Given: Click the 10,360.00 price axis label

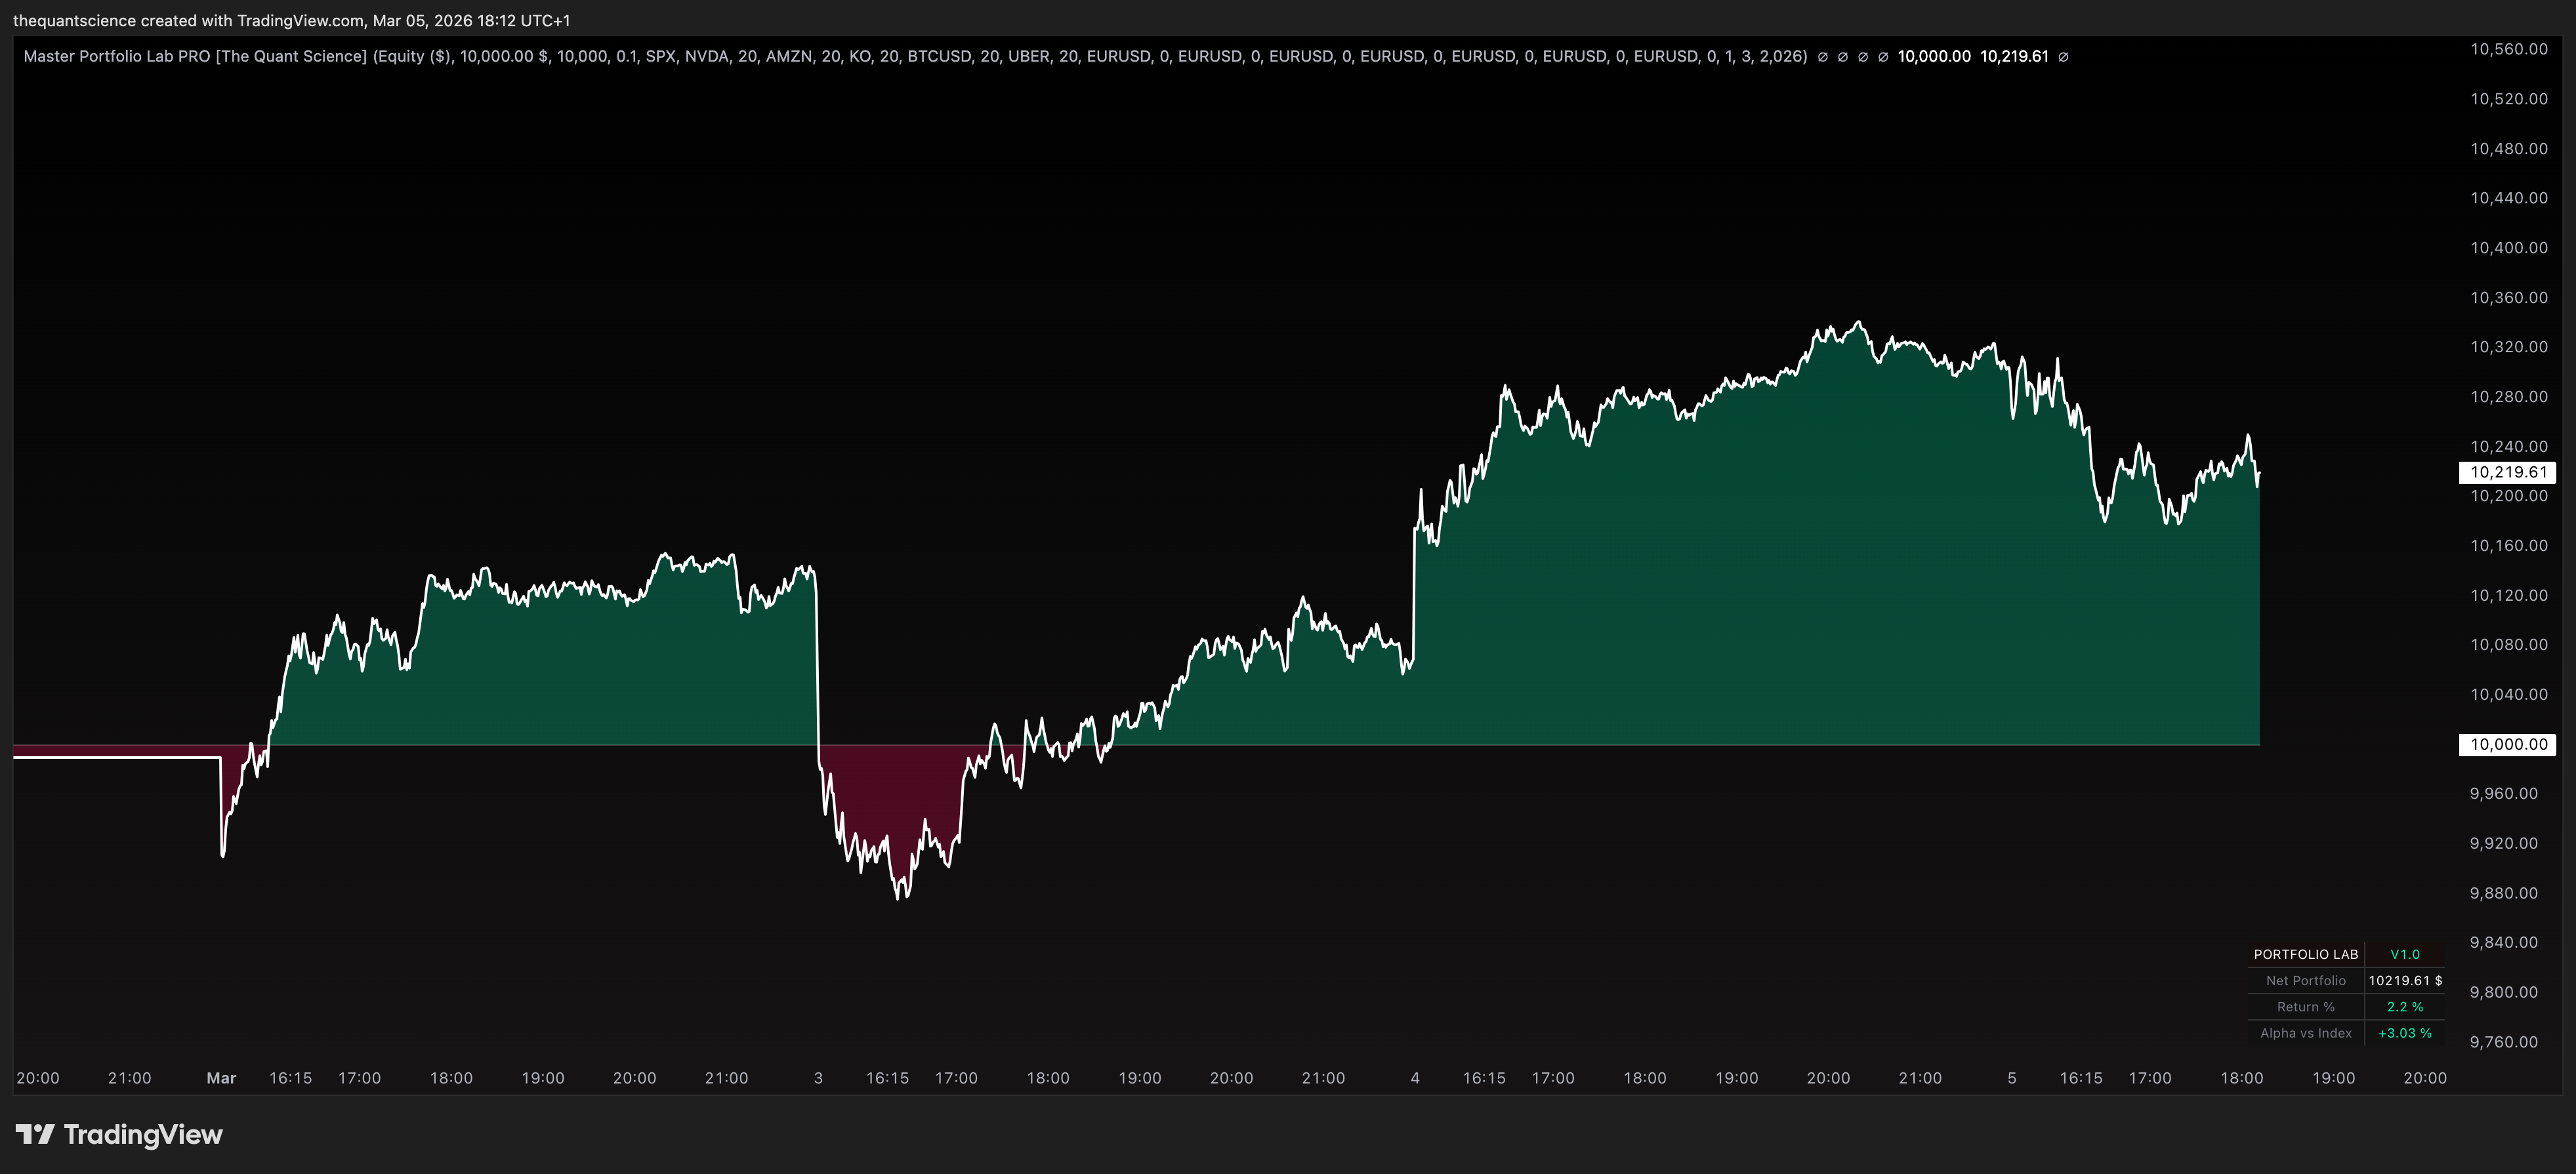Looking at the screenshot, I should point(2508,297).
